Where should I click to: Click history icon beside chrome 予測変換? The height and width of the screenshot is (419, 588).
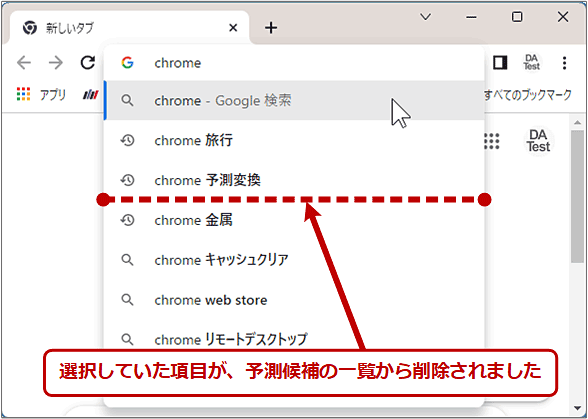(128, 180)
